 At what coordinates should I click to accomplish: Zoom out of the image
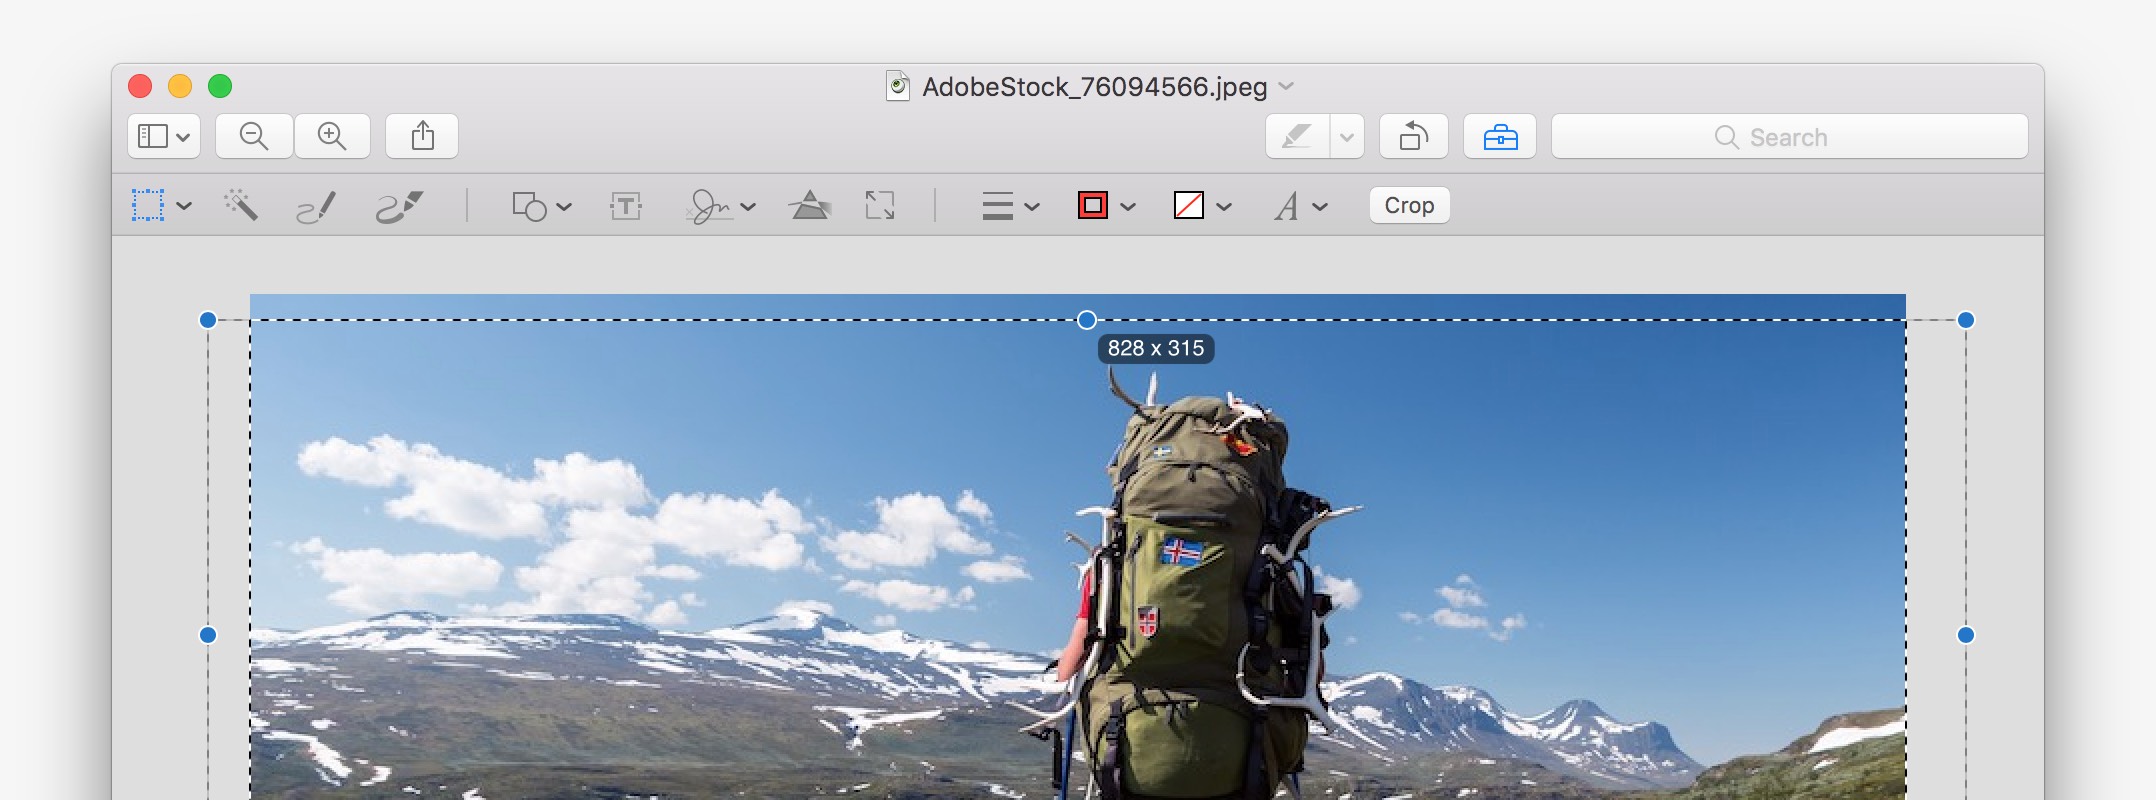(x=254, y=136)
